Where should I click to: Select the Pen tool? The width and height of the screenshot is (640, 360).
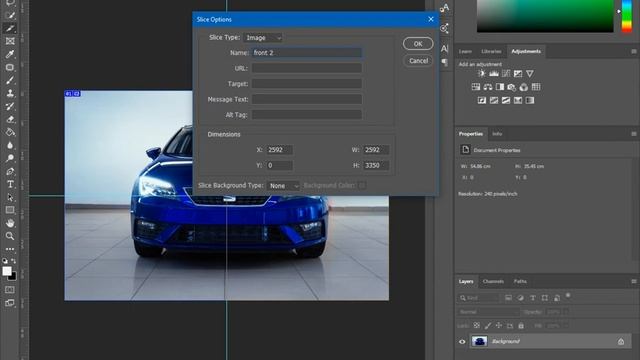click(10, 171)
